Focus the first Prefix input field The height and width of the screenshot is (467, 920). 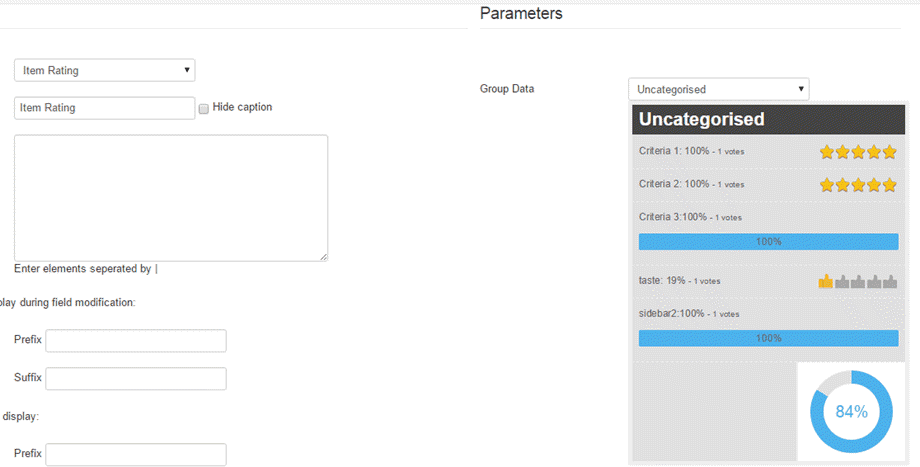136,341
